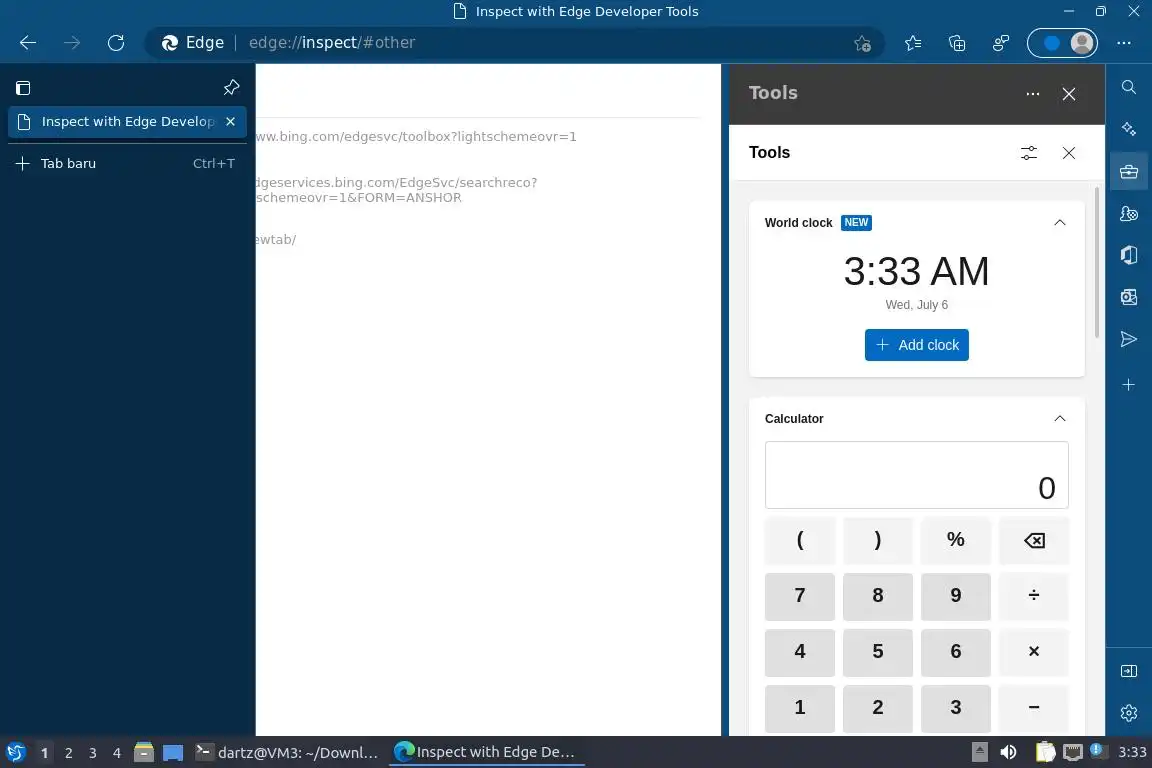Click the Tools pane scrollbar

coord(1097,263)
